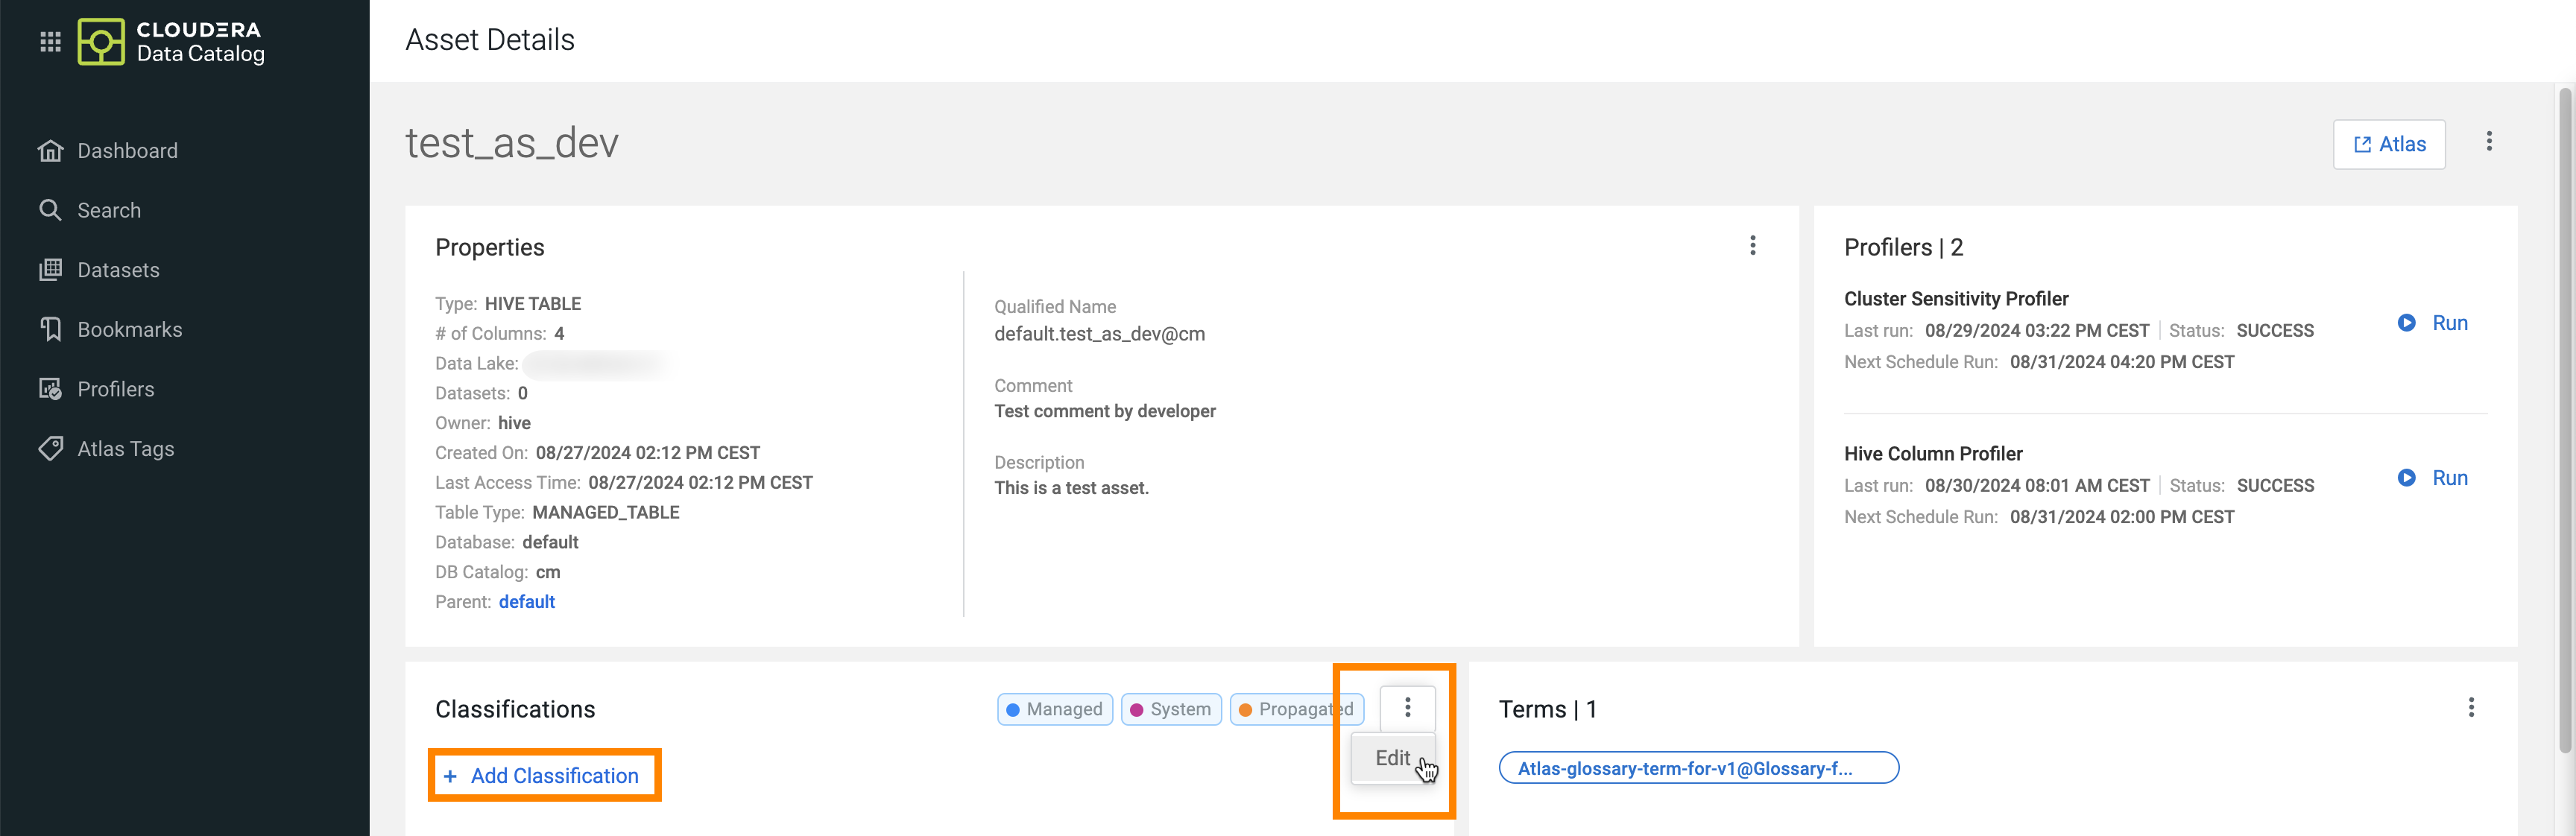Click the Classifications three-dot menu button
The height and width of the screenshot is (836, 2576).
1407,708
